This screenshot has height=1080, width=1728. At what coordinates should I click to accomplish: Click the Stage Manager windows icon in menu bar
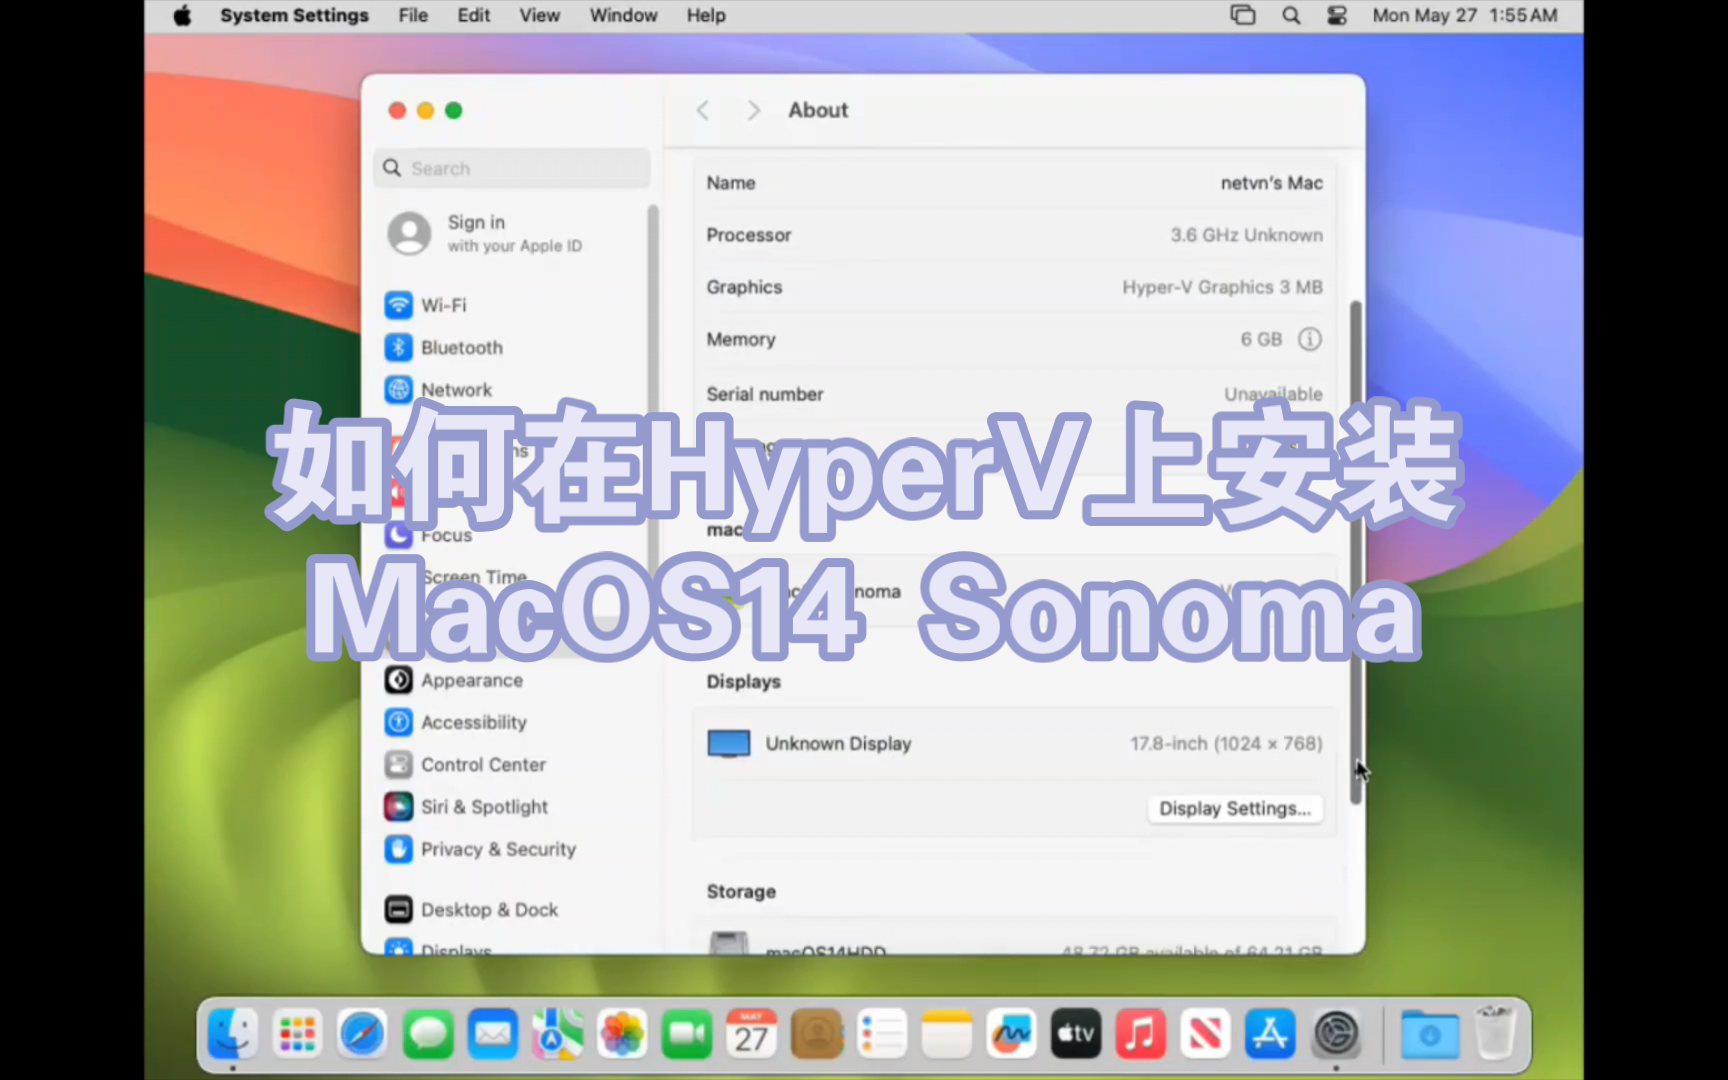click(1243, 16)
